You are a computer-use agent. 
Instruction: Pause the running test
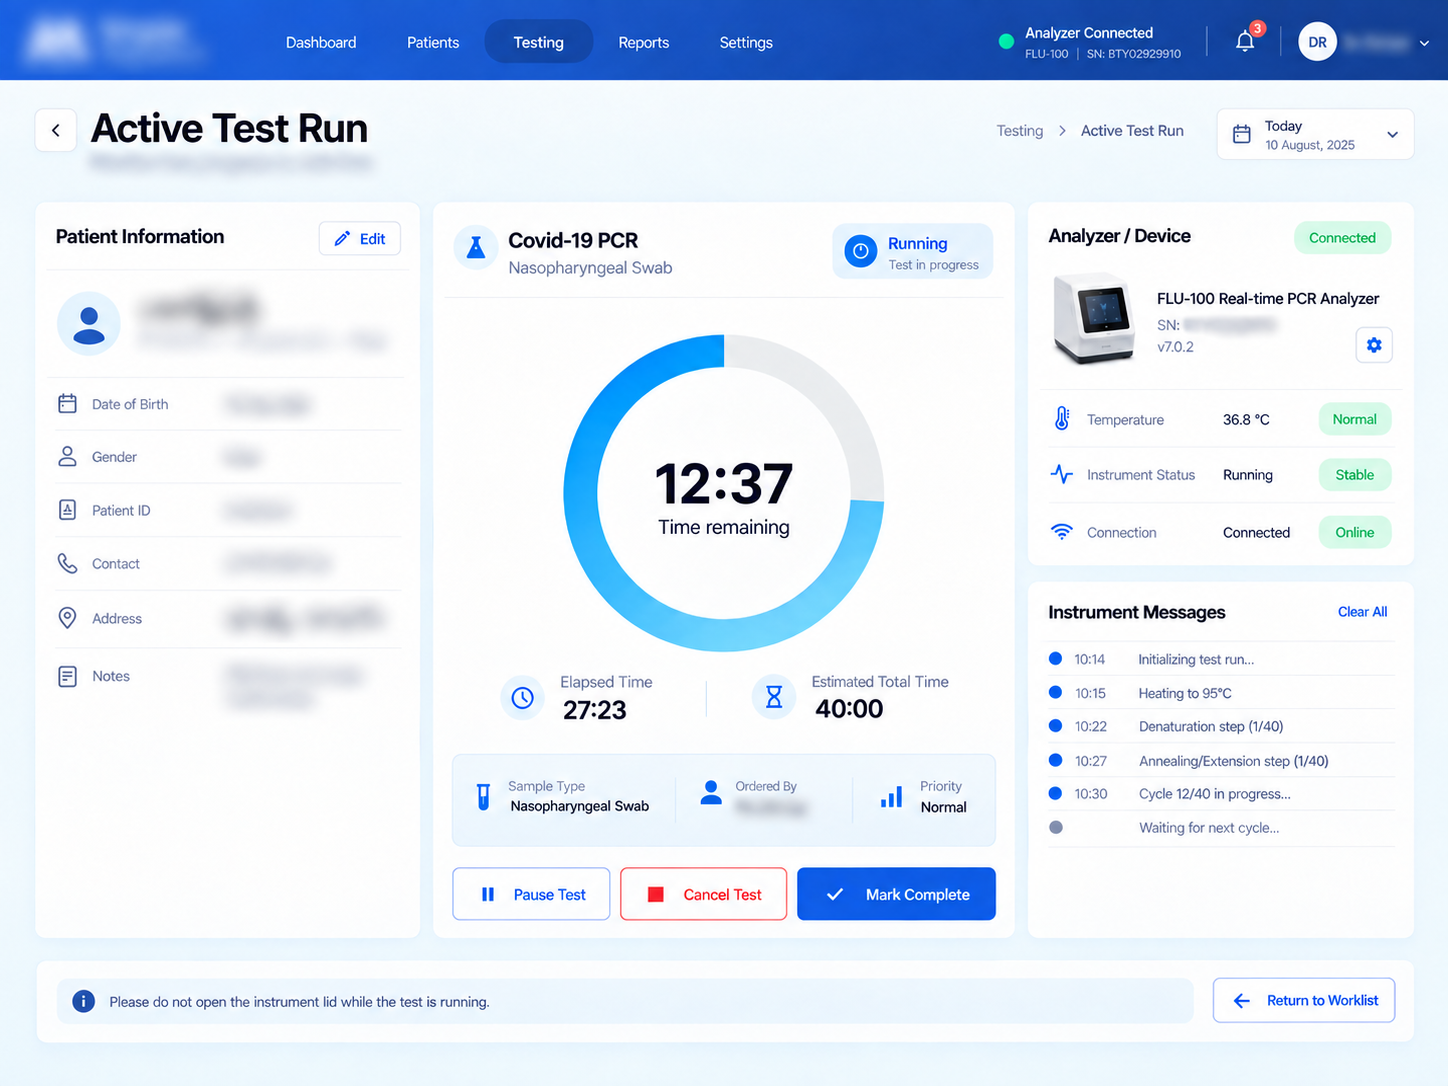[x=531, y=894]
